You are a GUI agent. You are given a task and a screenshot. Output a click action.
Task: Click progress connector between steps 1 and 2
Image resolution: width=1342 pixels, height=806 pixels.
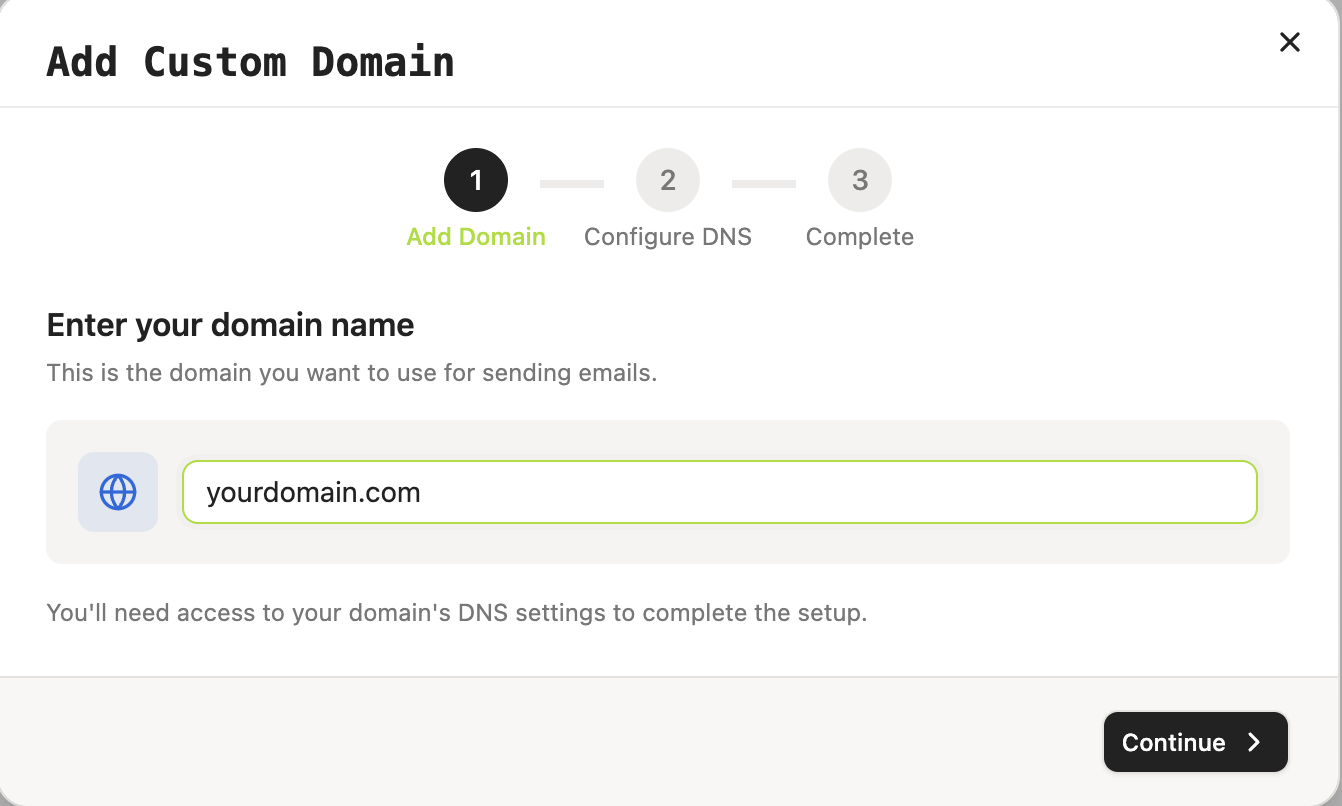click(x=572, y=183)
